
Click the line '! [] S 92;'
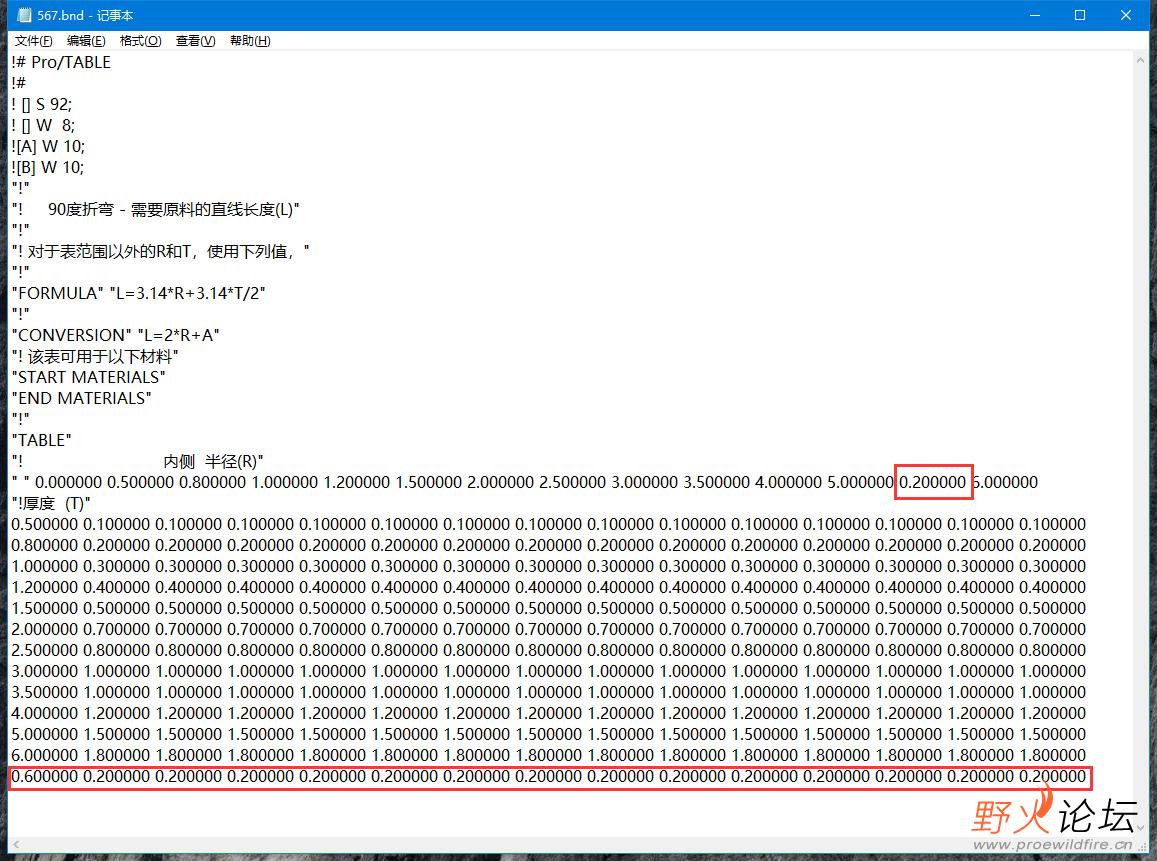41,105
